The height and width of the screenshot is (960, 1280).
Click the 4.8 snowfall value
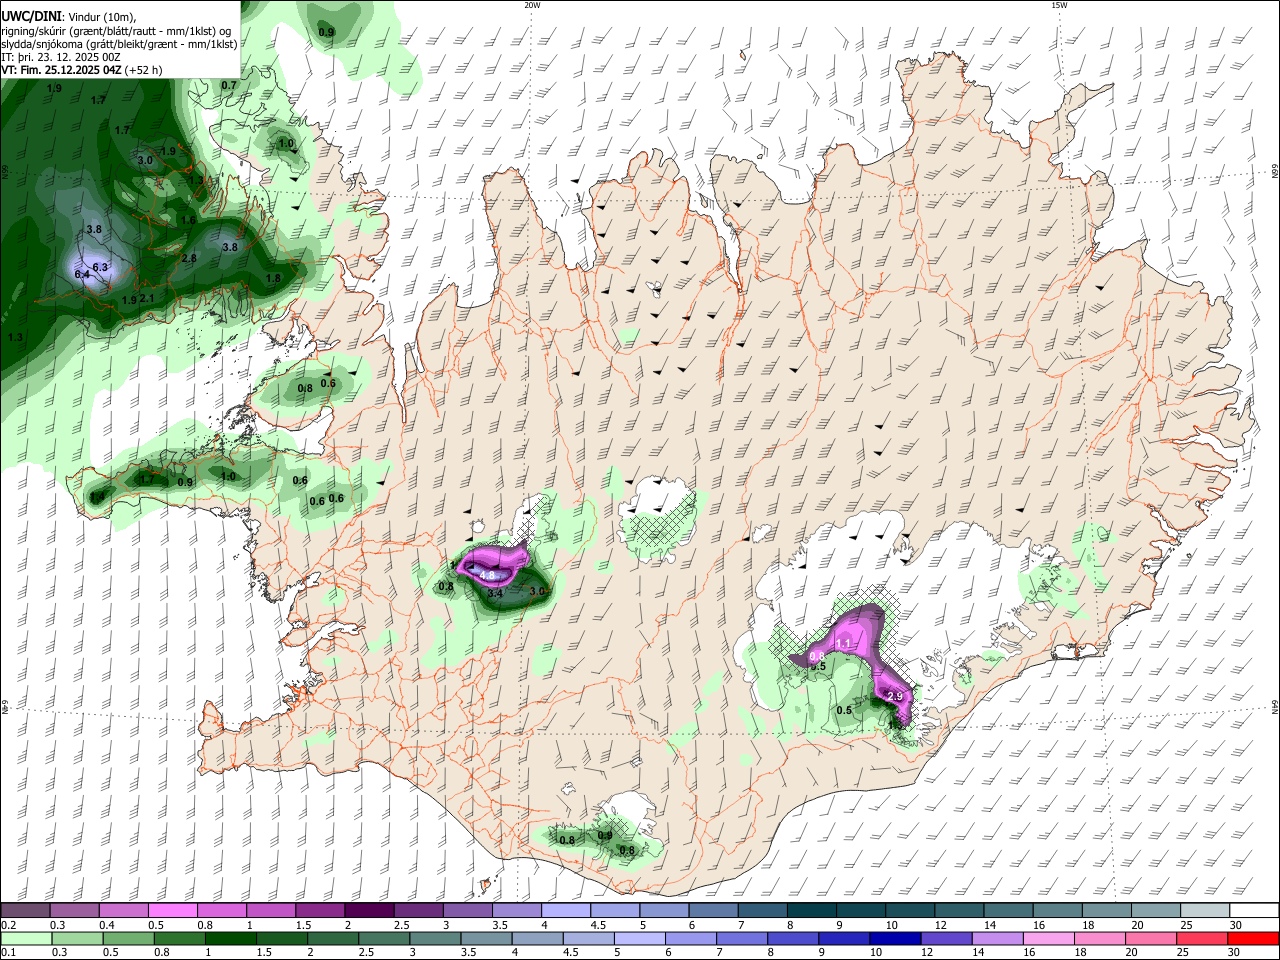tap(489, 576)
